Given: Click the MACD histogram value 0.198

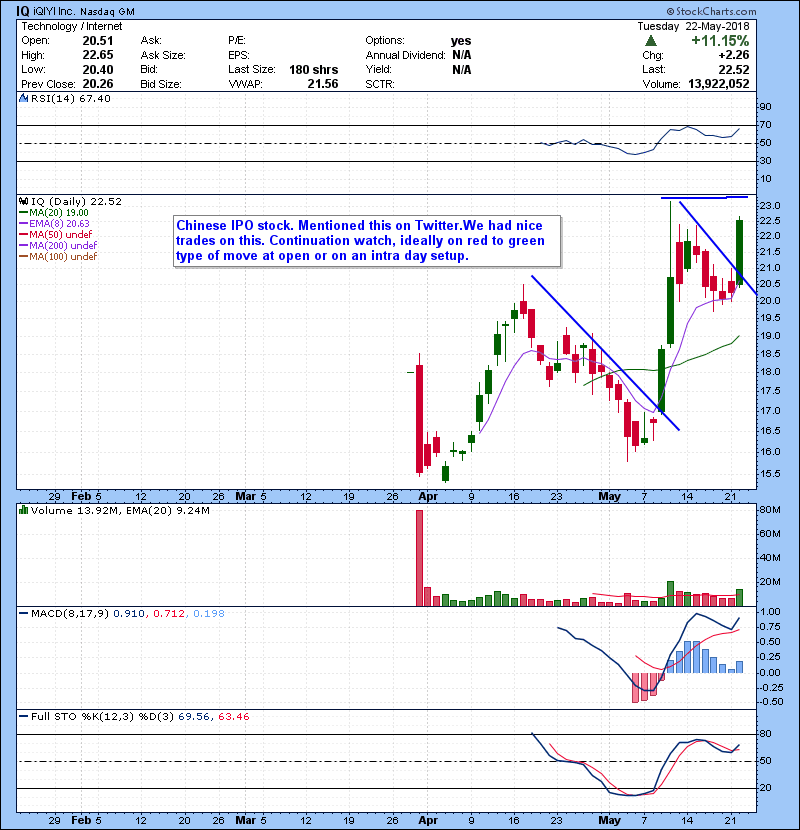Looking at the screenshot, I should point(209,614).
